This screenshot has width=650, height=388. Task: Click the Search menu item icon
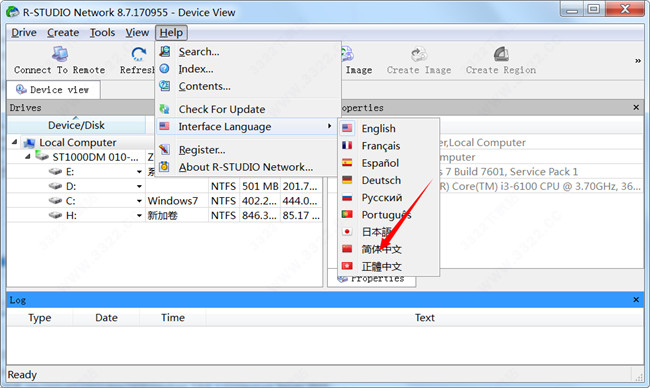165,51
